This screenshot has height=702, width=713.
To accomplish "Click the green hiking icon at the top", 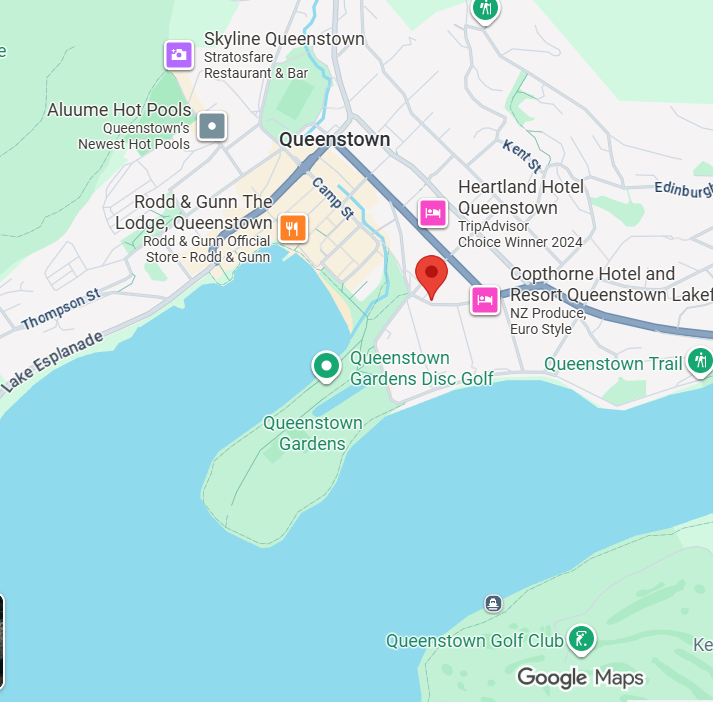I will [x=486, y=10].
